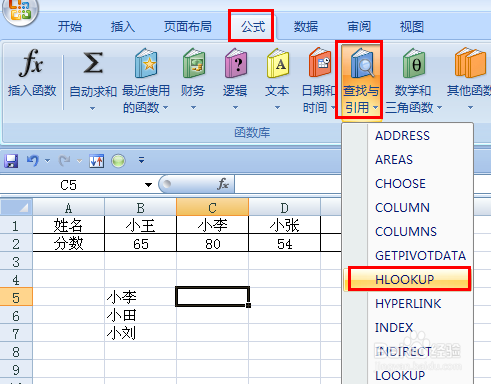The width and height of the screenshot is (491, 384).
Task: Choose HYPERLINK from the function list
Action: (x=408, y=304)
